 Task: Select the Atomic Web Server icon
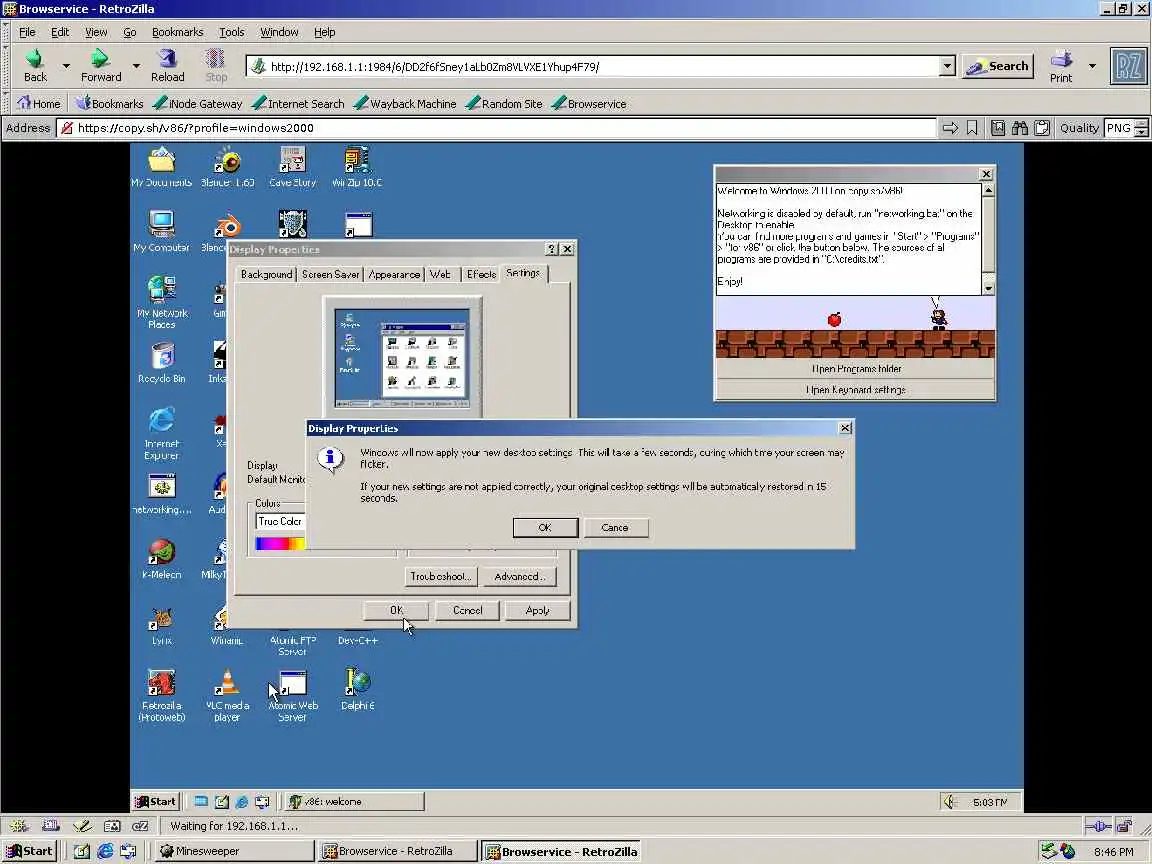292,695
